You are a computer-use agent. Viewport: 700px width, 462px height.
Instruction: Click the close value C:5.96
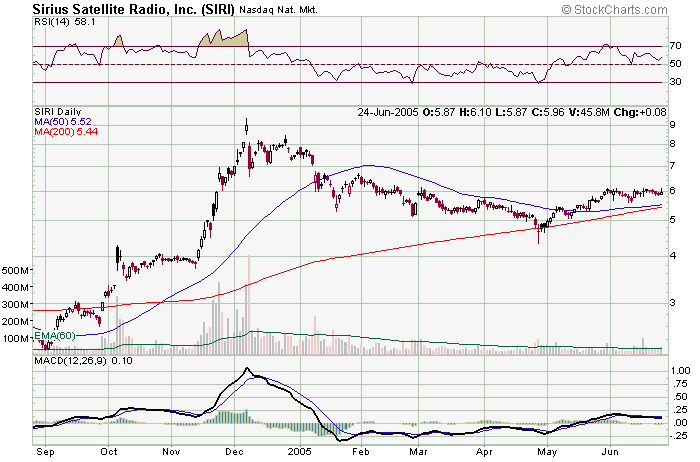[x=548, y=112]
